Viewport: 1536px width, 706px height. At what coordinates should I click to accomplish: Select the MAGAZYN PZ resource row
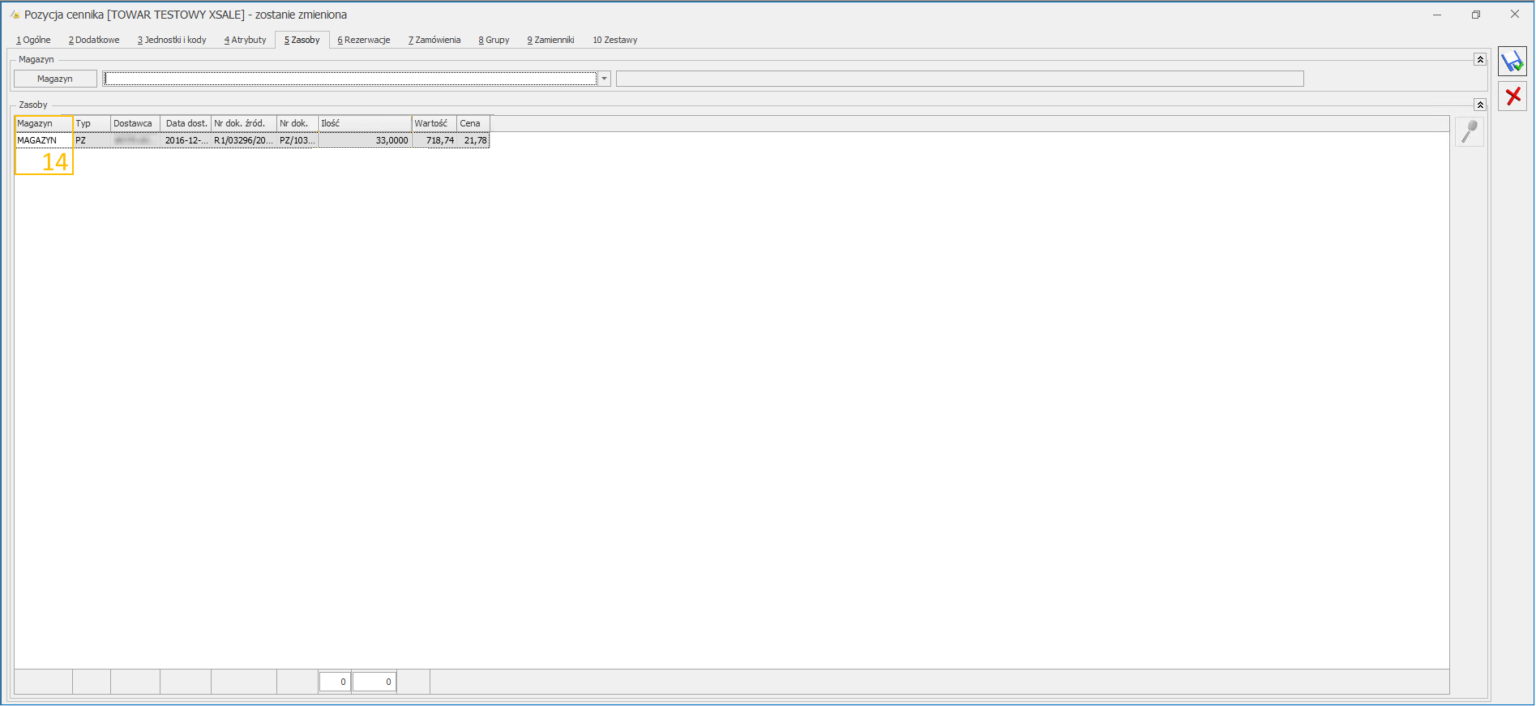(x=250, y=141)
